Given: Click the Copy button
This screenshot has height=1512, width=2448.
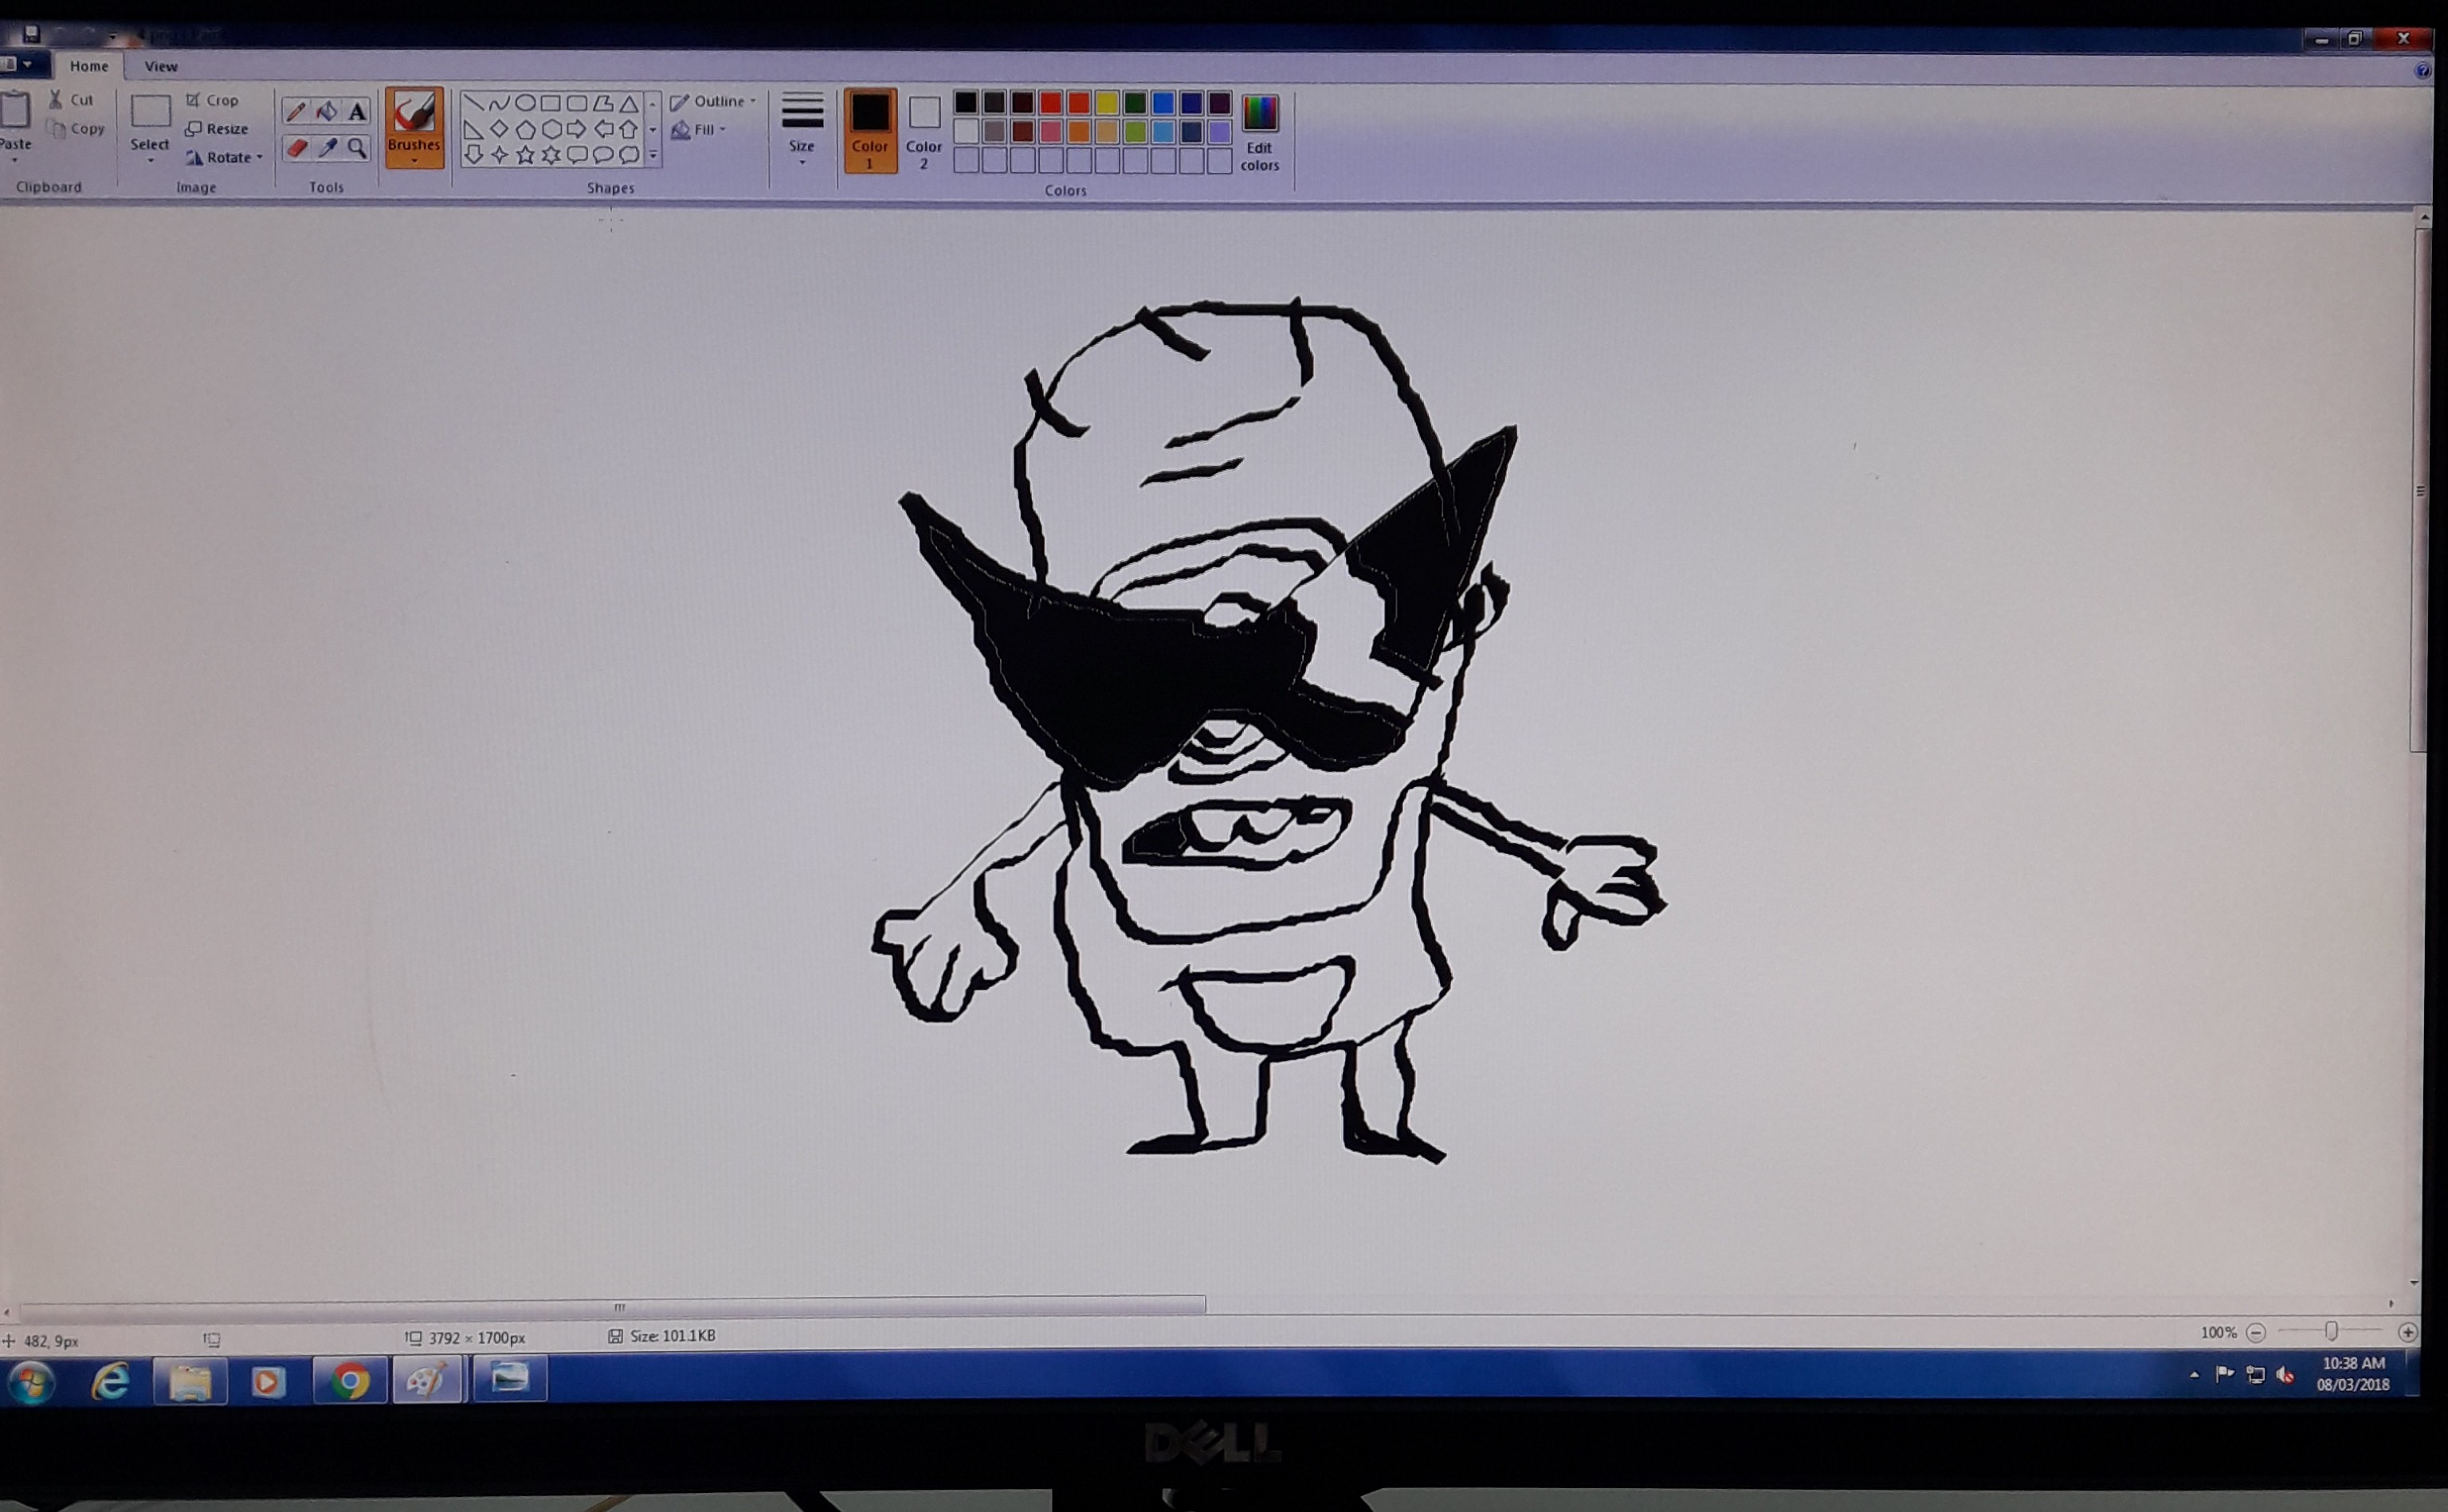Looking at the screenshot, I should (76, 128).
